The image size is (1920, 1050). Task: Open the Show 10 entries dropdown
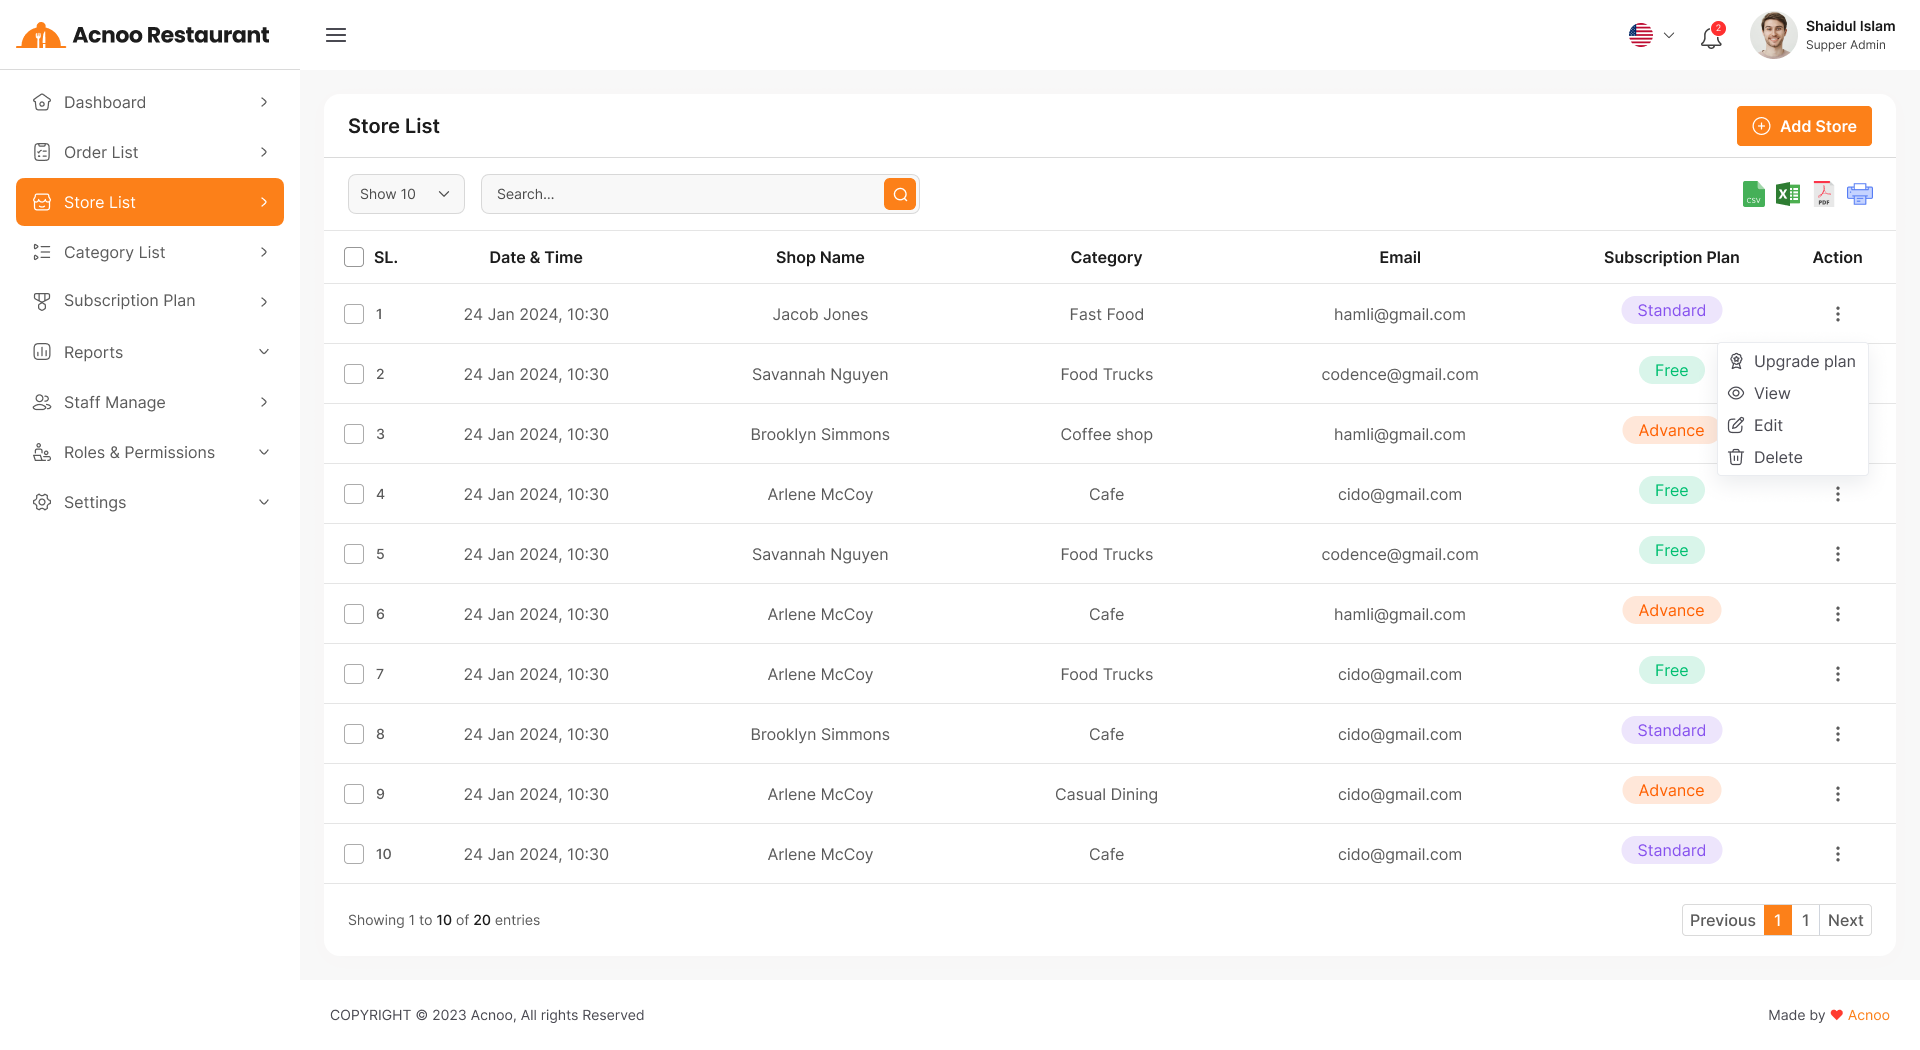406,194
